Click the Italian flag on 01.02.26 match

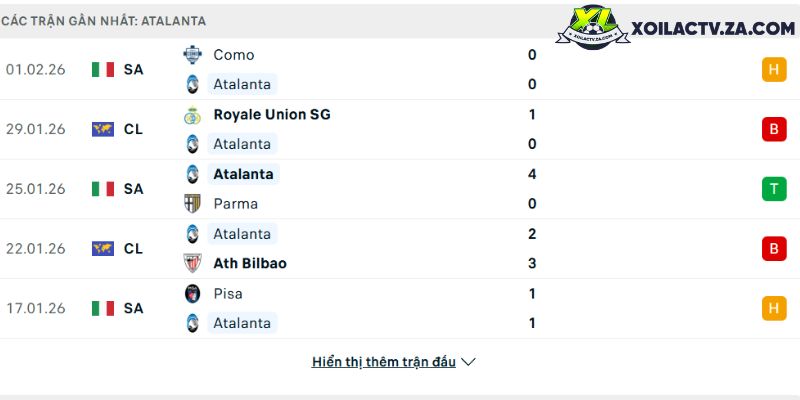[102, 69]
